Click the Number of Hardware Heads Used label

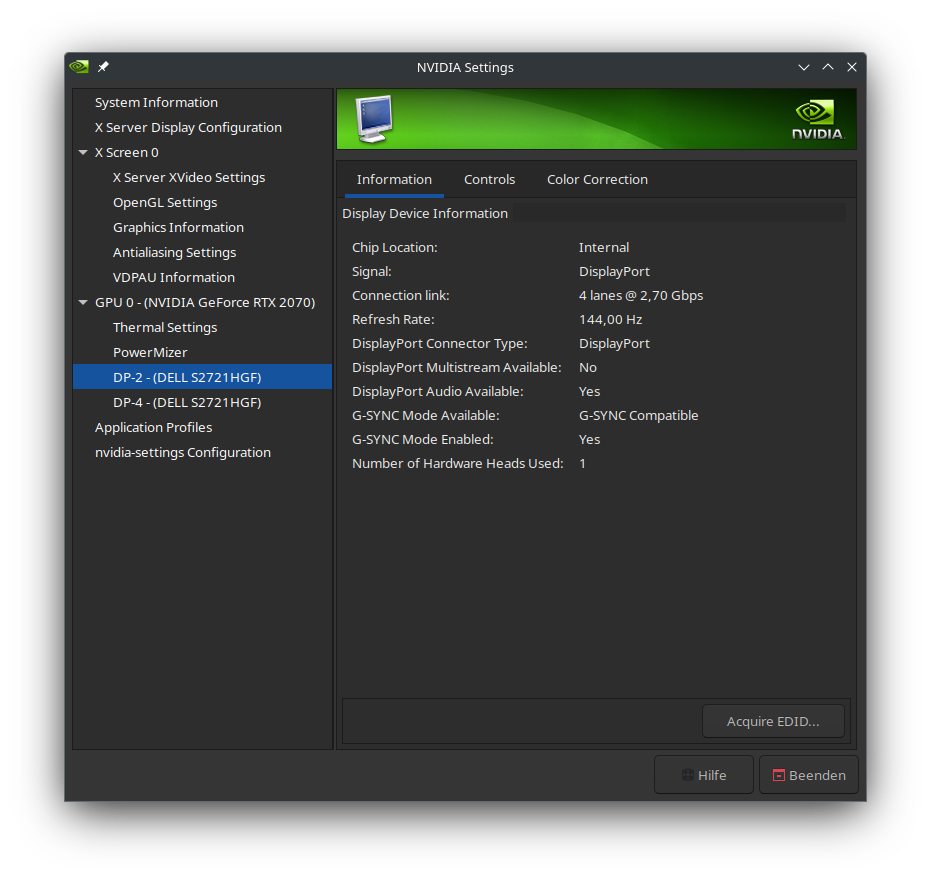coord(458,464)
